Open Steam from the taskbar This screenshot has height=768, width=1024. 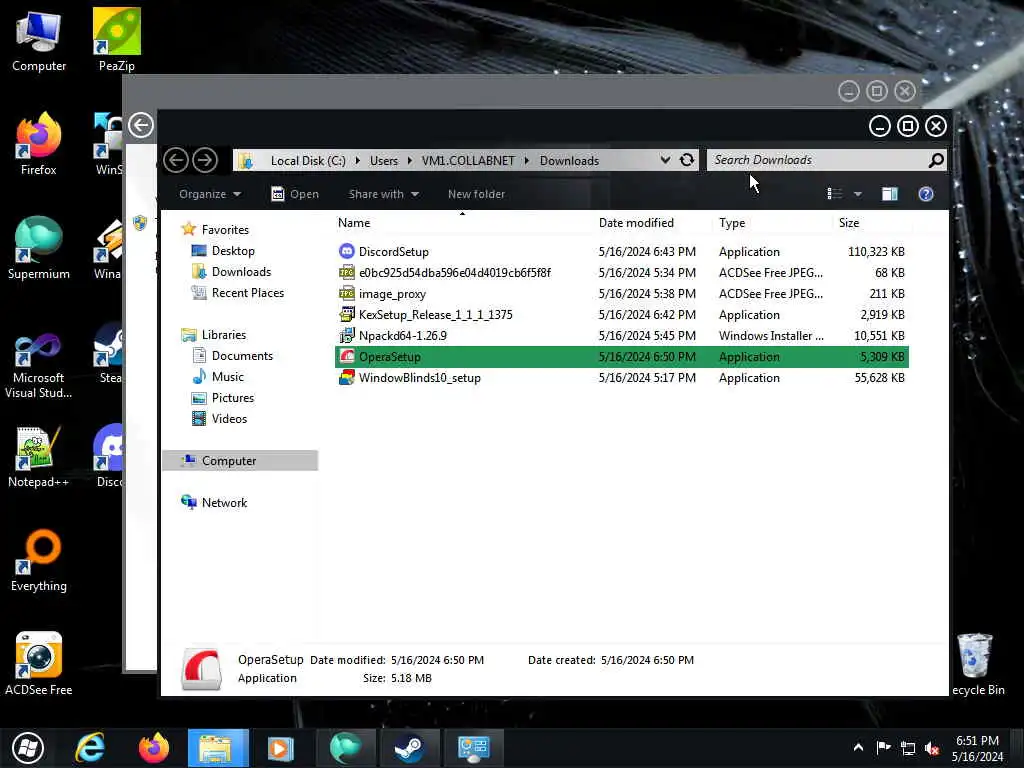coord(409,748)
